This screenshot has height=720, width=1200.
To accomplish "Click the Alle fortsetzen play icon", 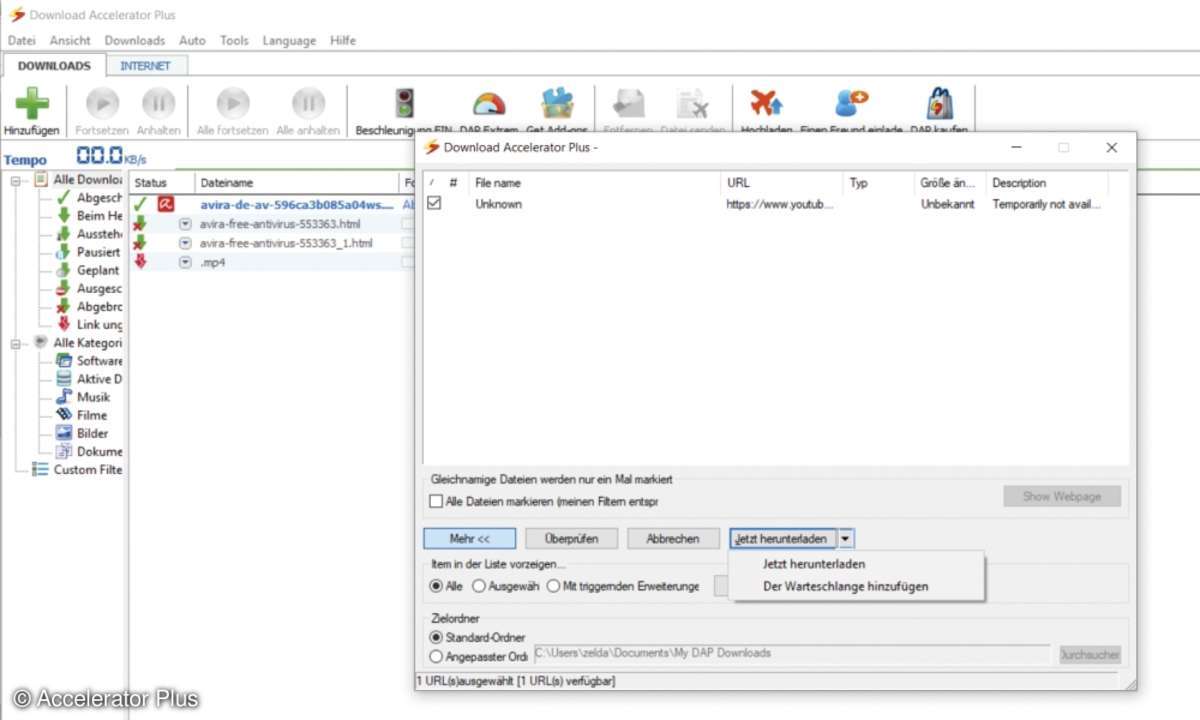I will tap(233, 103).
